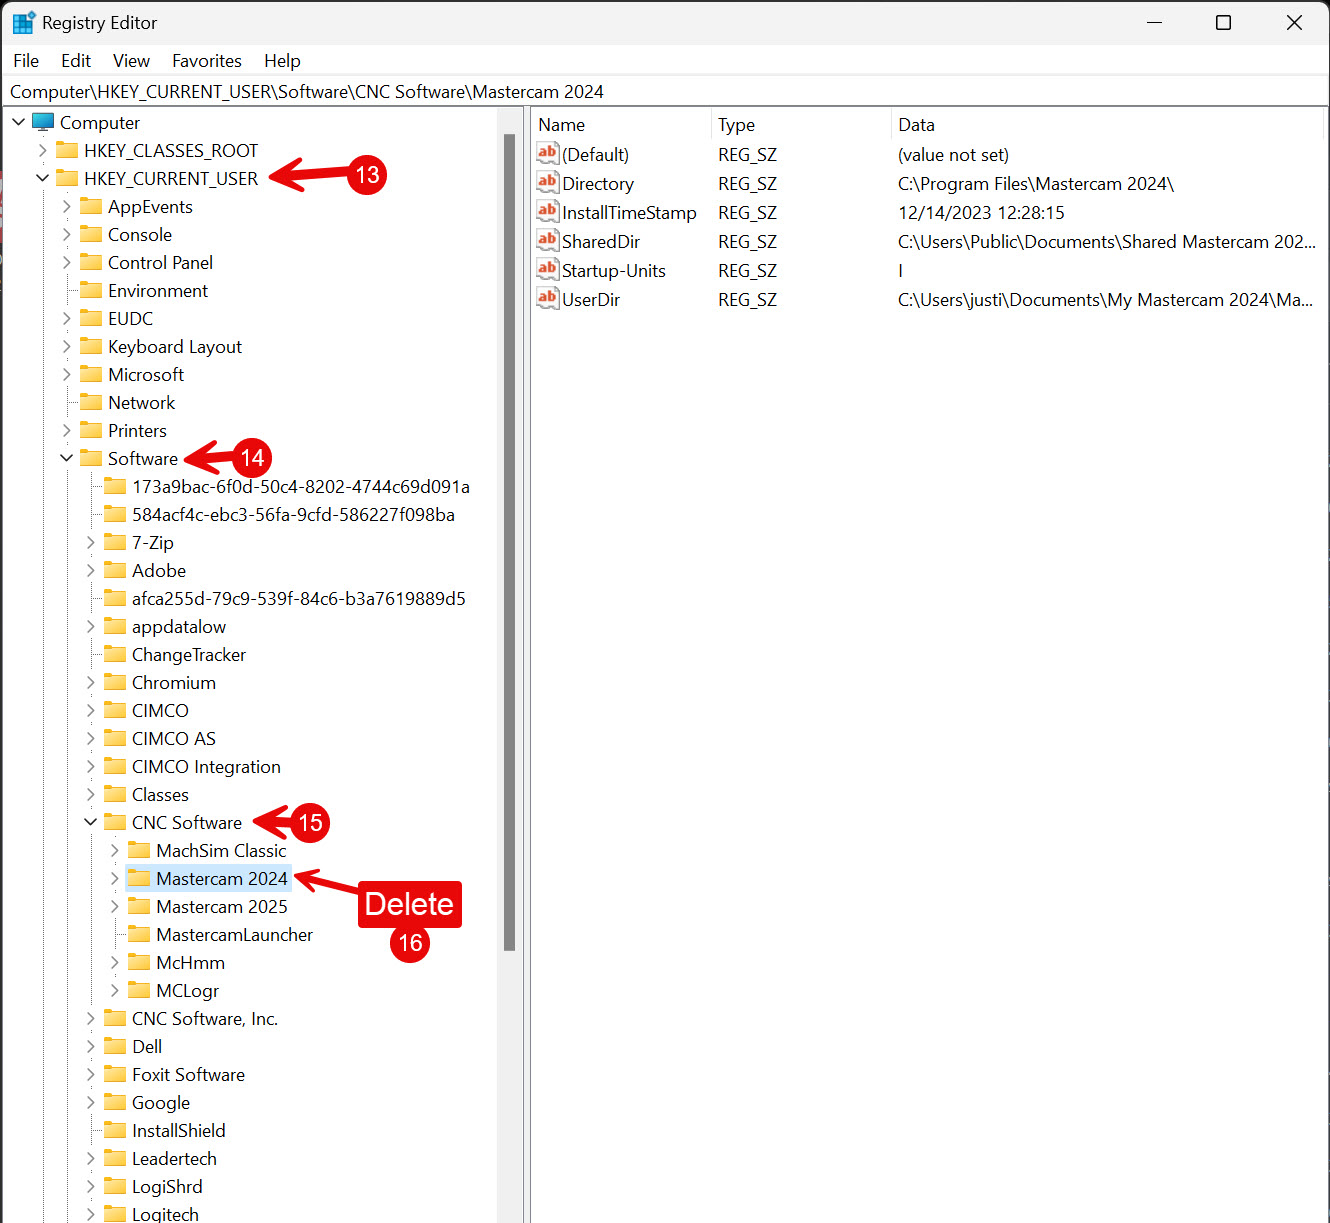
Task: Click the Registry Editor app icon in the title bar
Action: pyautogui.click(x=23, y=22)
